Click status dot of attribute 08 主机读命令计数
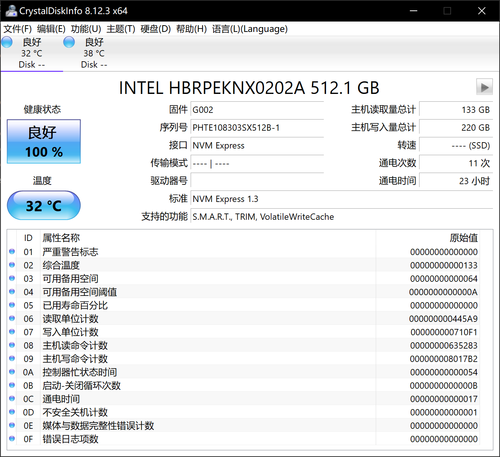500x457 pixels. pyautogui.click(x=12, y=345)
